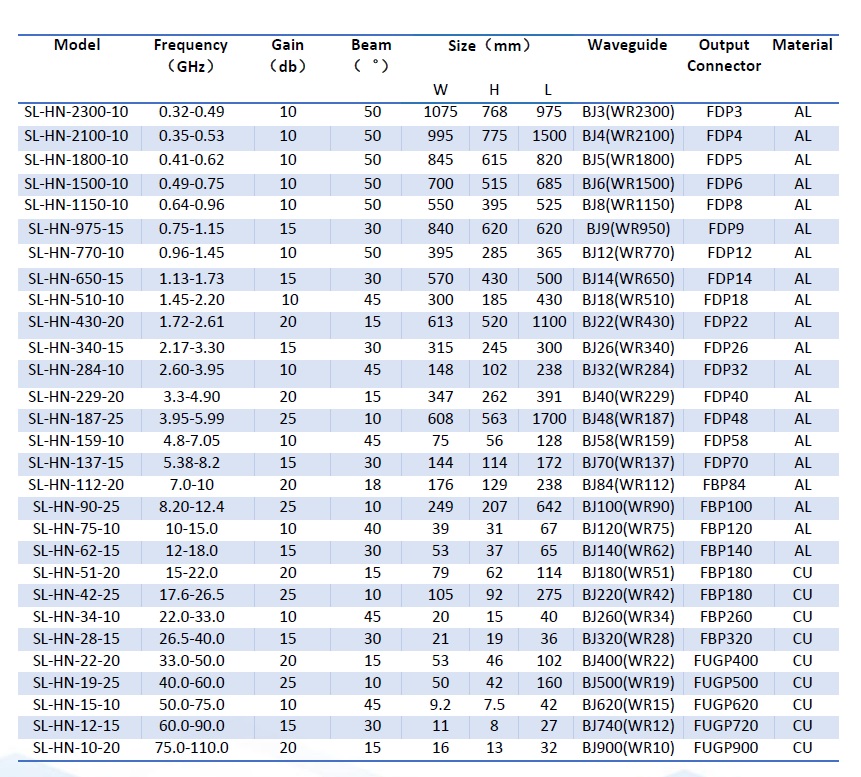Click output connector FDP12
Screen dimensions: 861x777
coord(729,253)
